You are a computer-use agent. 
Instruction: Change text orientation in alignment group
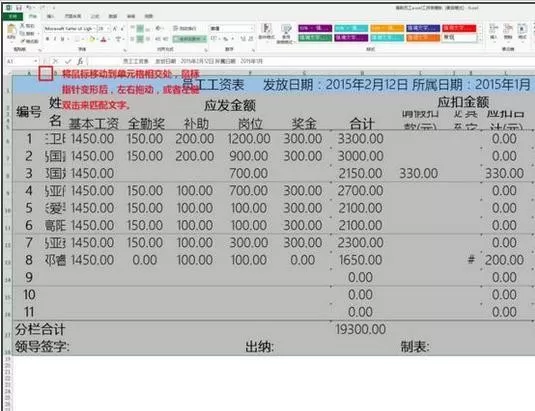159,28
